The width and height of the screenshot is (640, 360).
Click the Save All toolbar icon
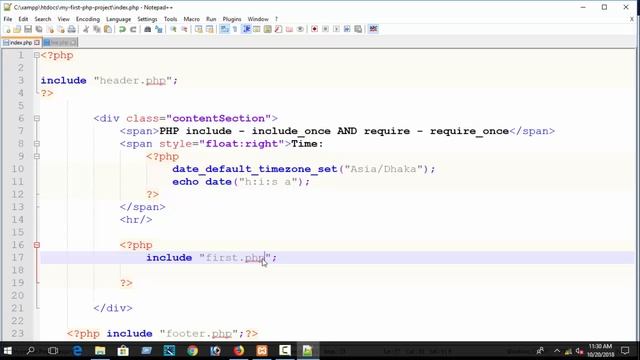[x=39, y=29]
